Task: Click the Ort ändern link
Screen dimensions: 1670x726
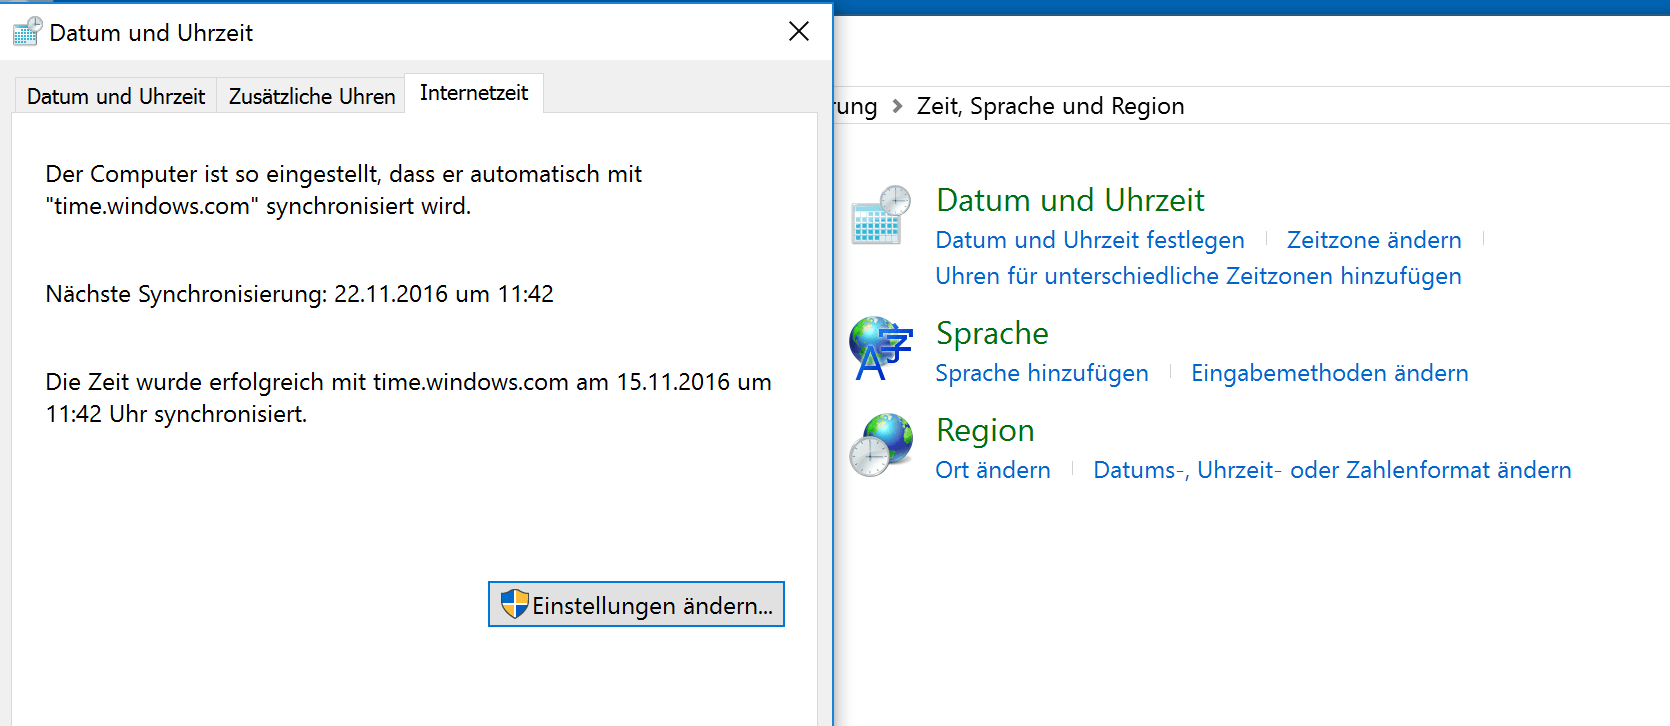Action: (993, 470)
